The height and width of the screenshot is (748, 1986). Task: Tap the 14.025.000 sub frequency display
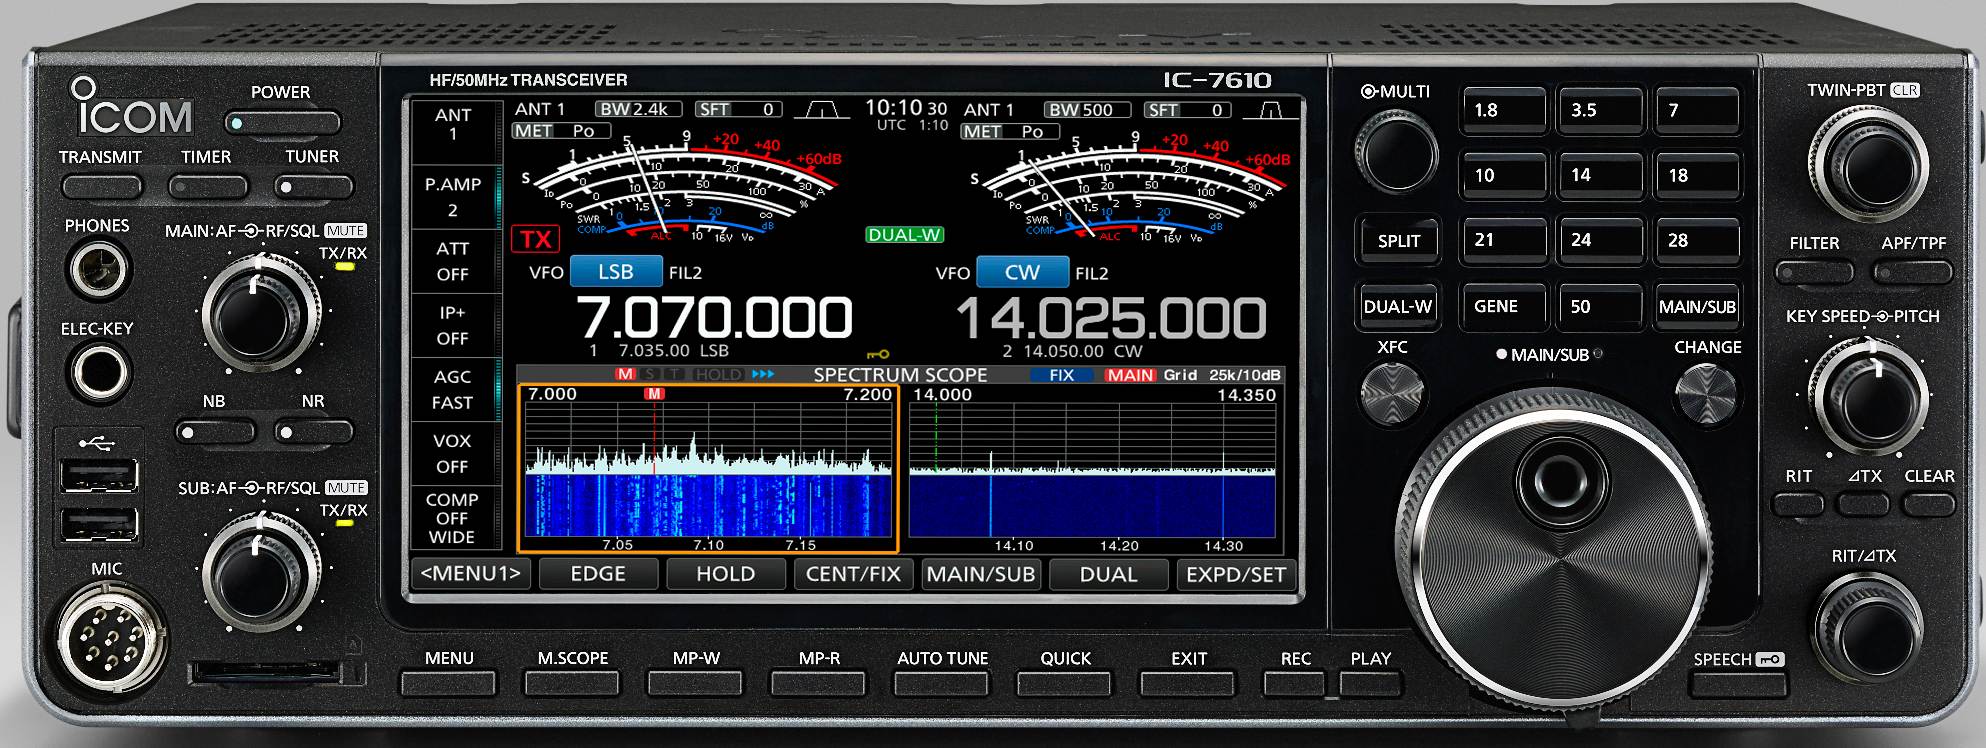point(1111,318)
